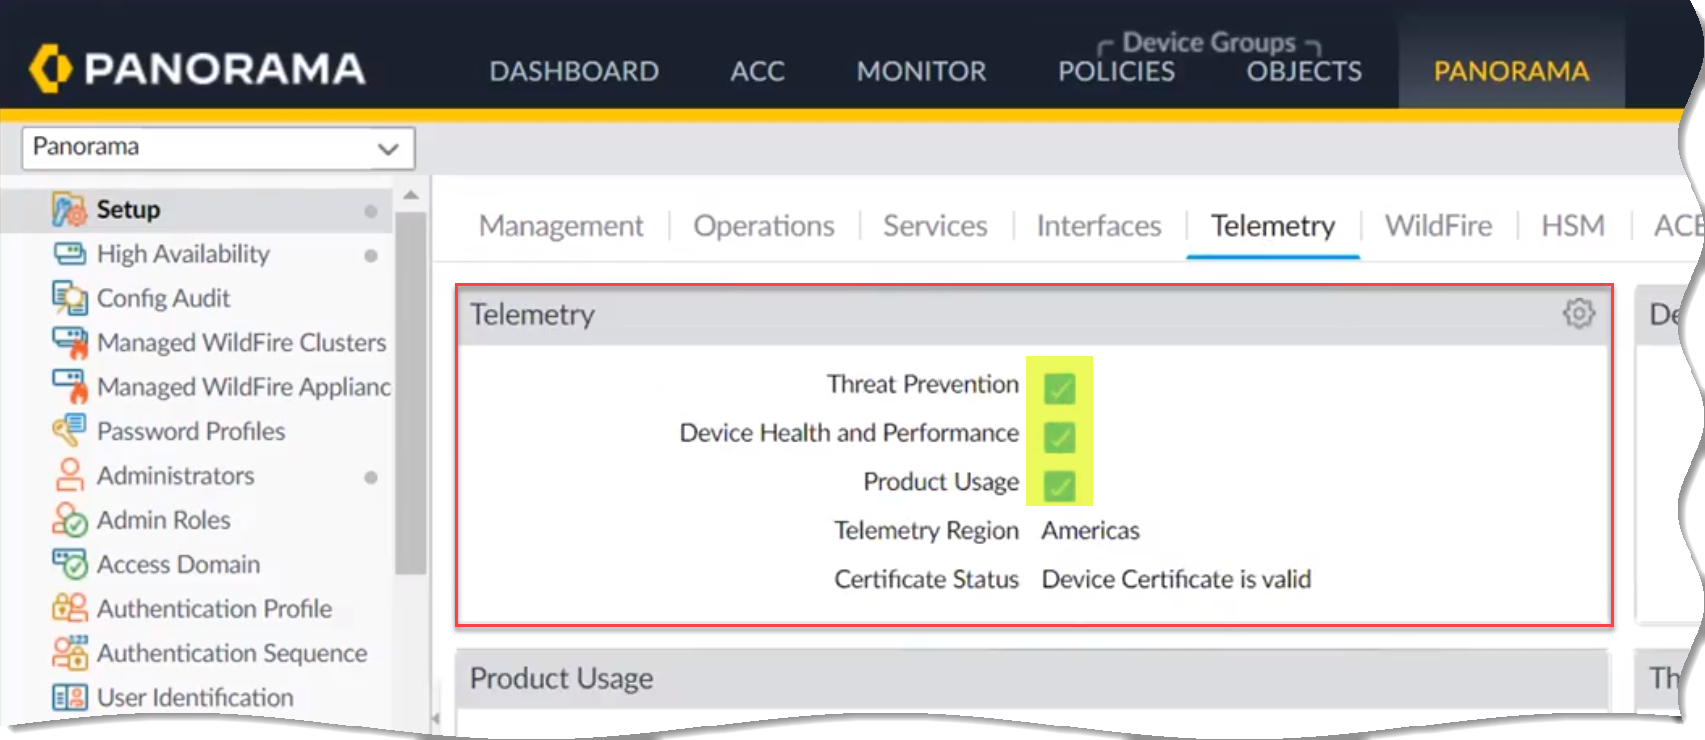Viewport: 1705px width, 740px height.
Task: Click the High Availability icon
Action: click(69, 254)
